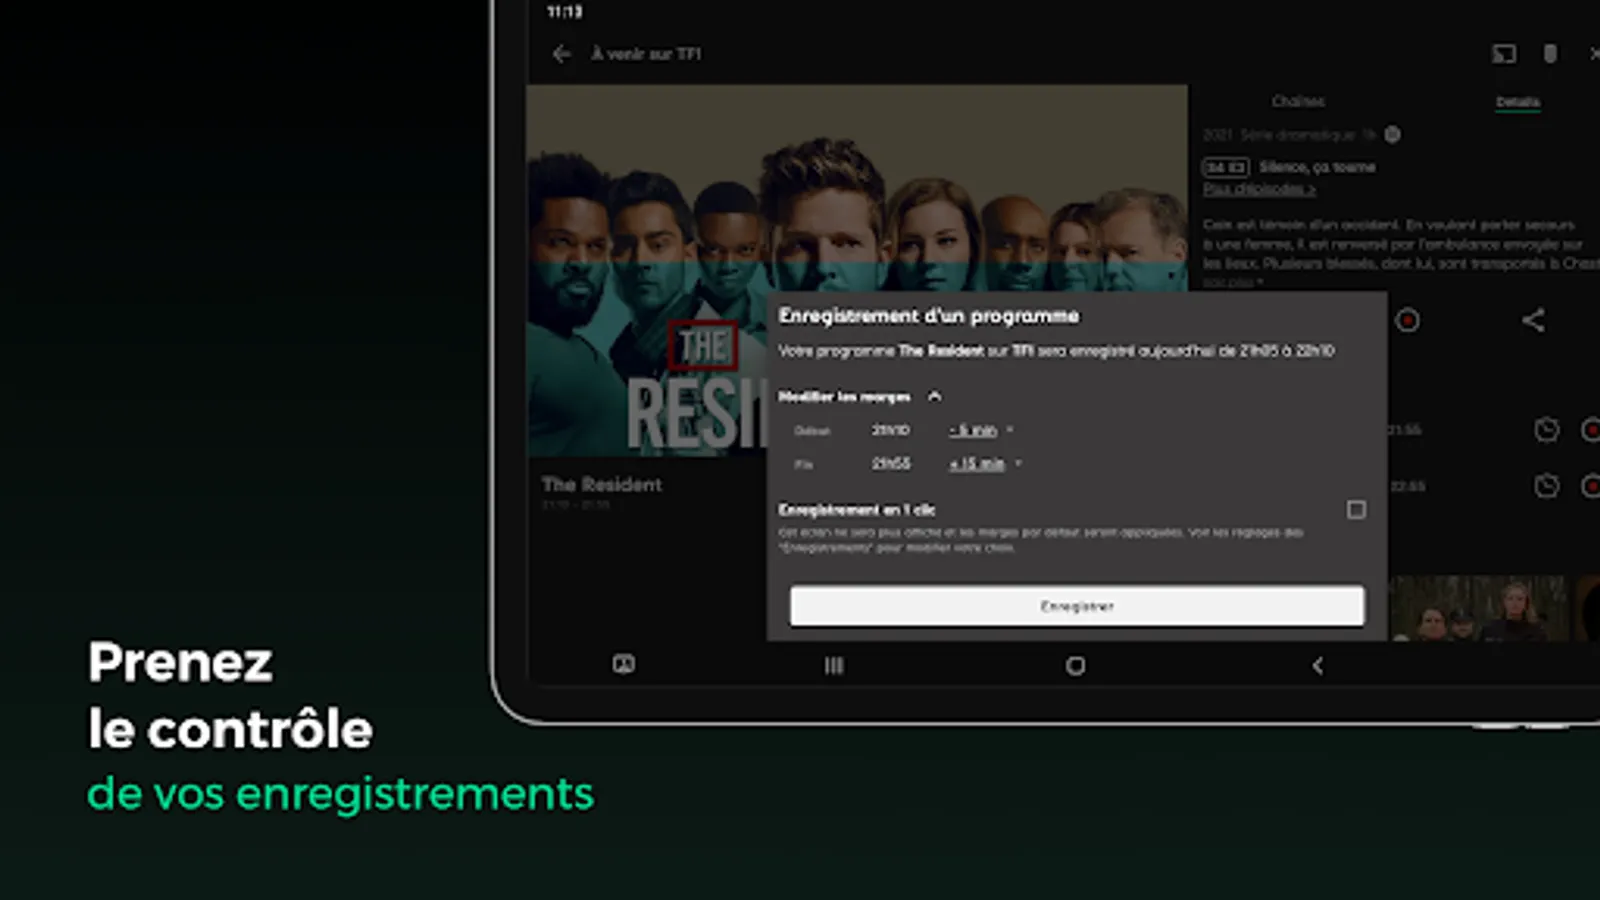Go back using the top-left arrow

pyautogui.click(x=562, y=54)
